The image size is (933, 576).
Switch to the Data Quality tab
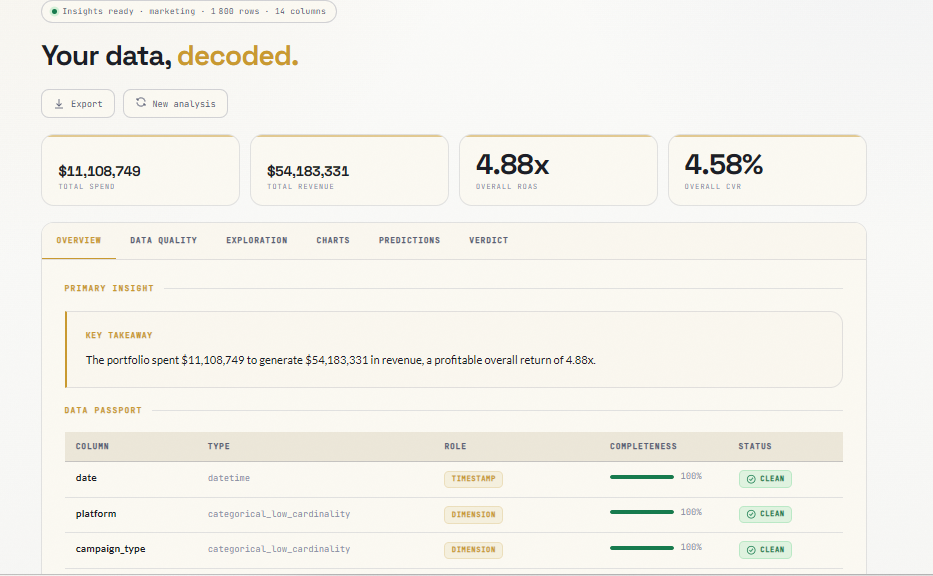coord(164,240)
